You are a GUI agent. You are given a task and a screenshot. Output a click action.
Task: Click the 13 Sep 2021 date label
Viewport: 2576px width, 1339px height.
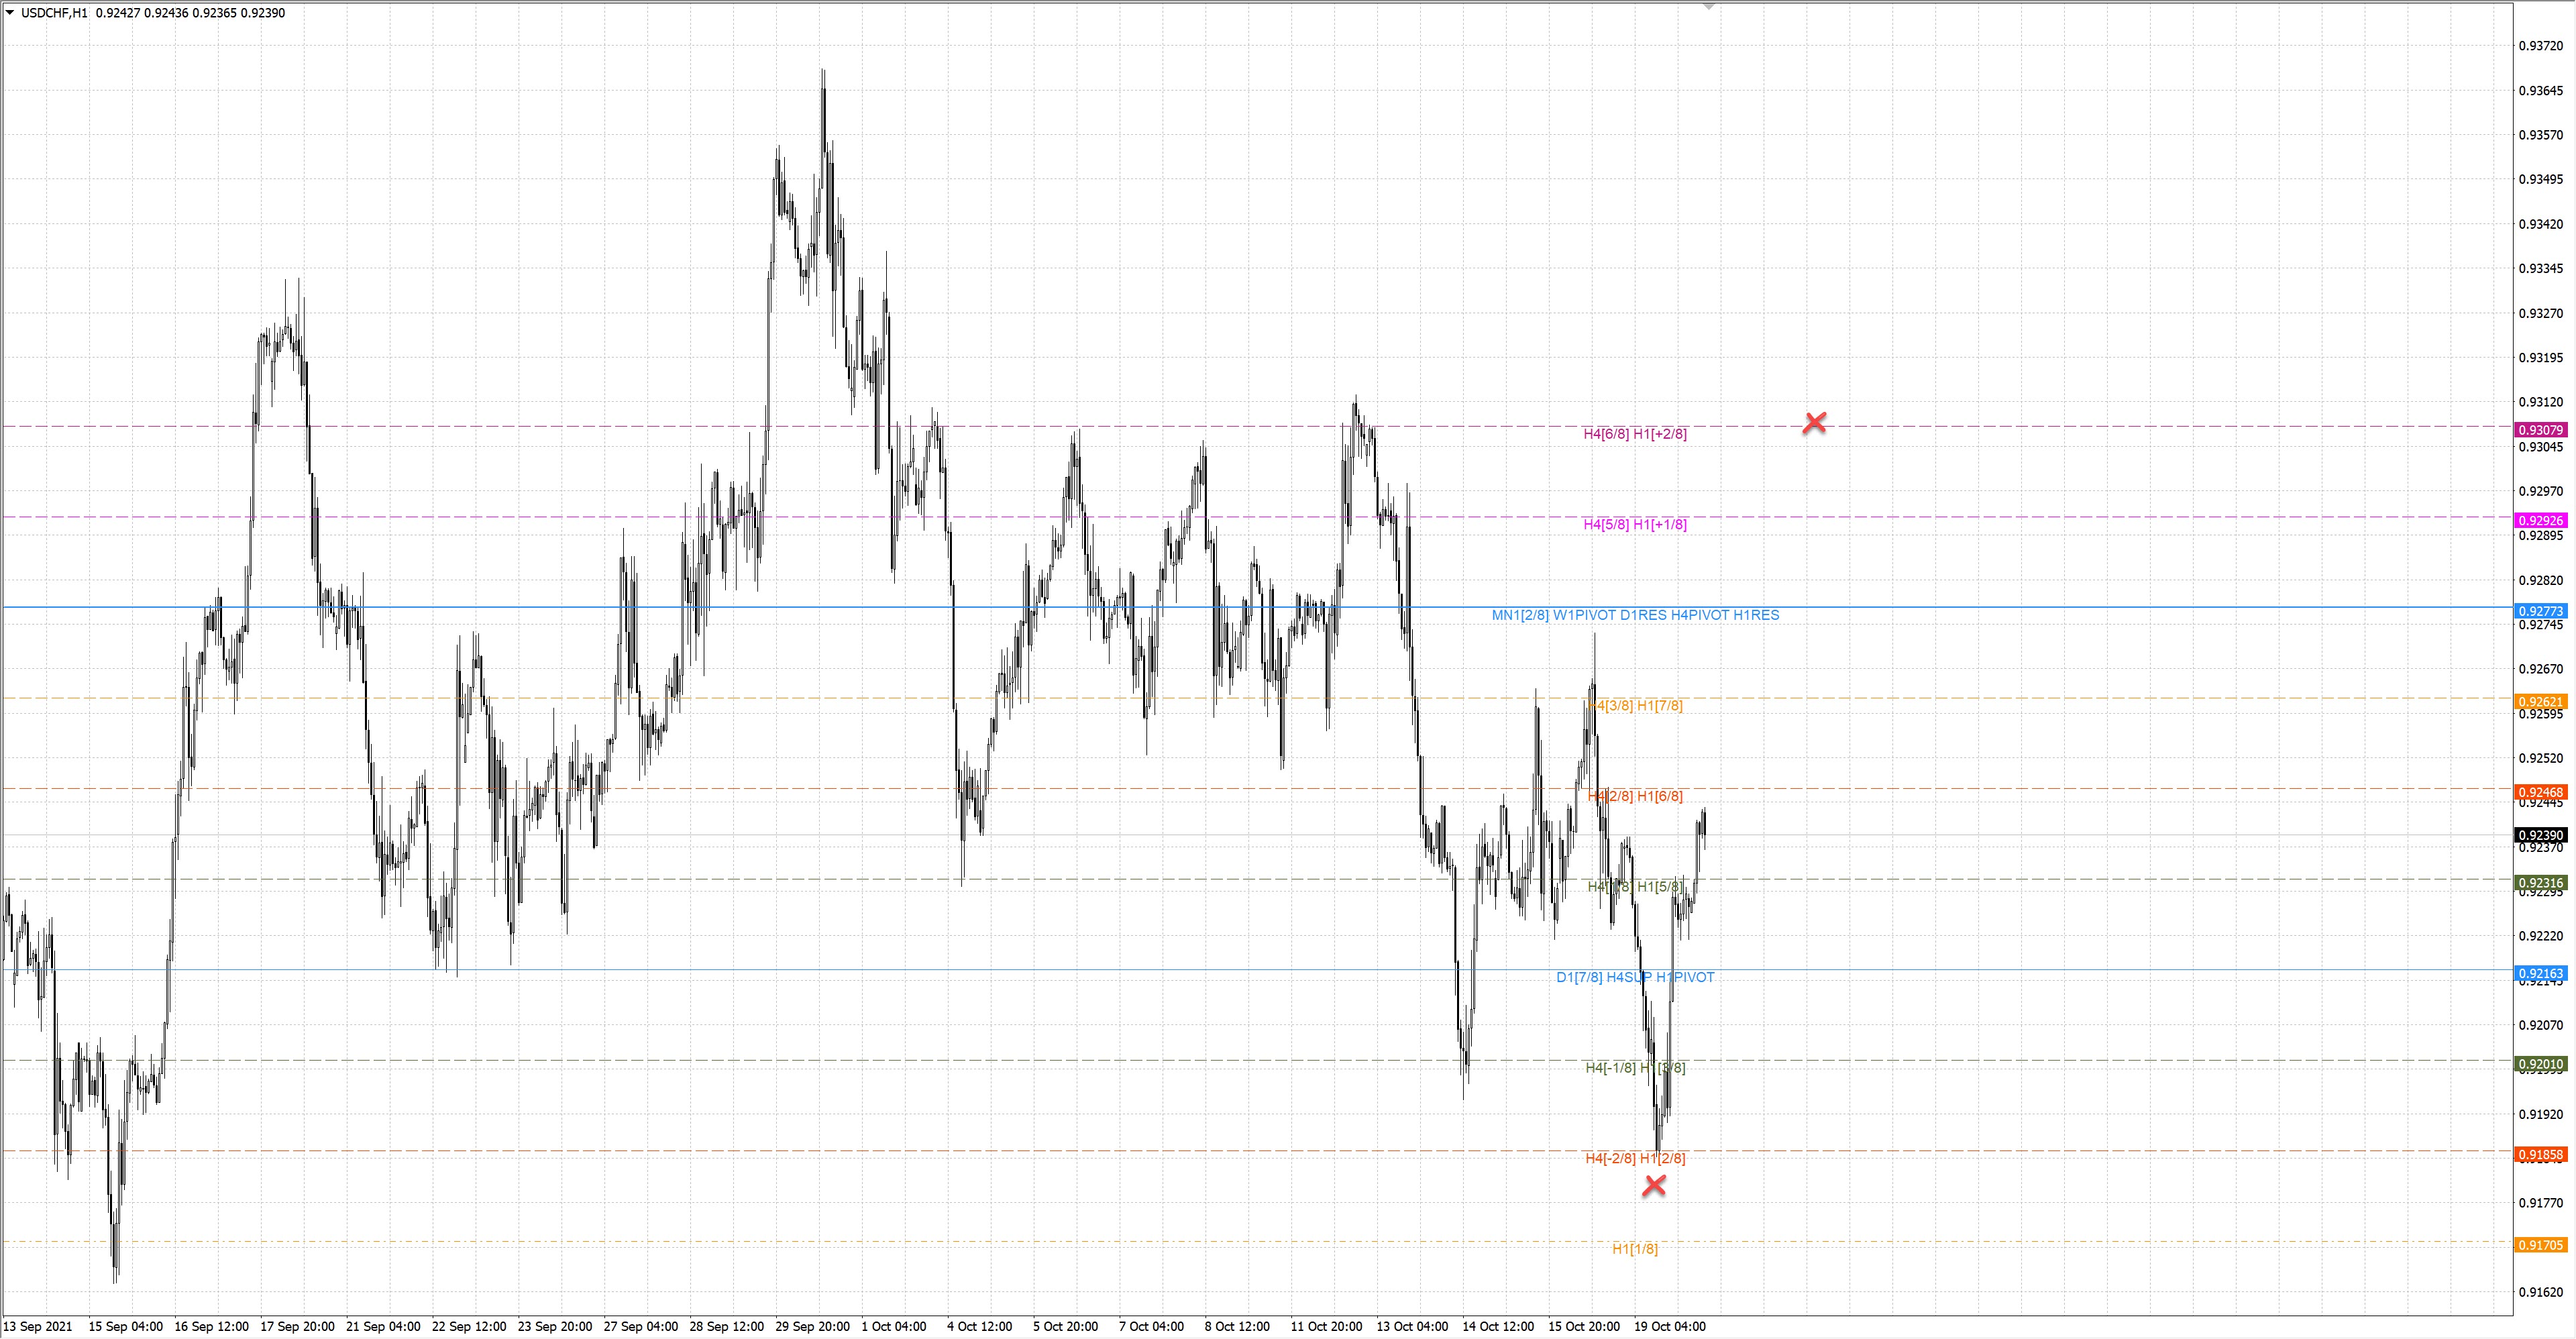[38, 1327]
